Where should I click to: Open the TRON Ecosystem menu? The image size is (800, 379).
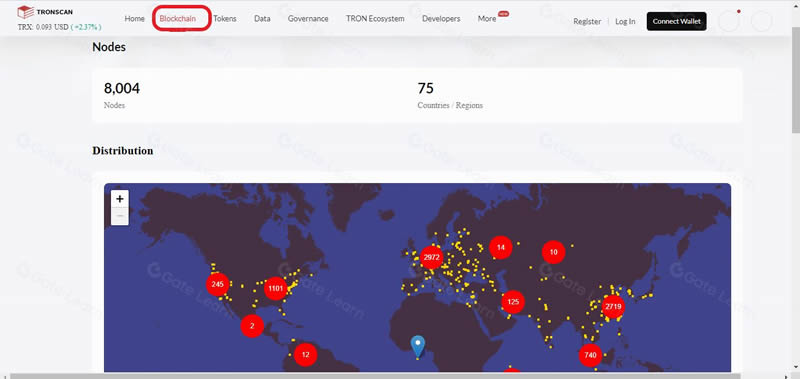[375, 19]
